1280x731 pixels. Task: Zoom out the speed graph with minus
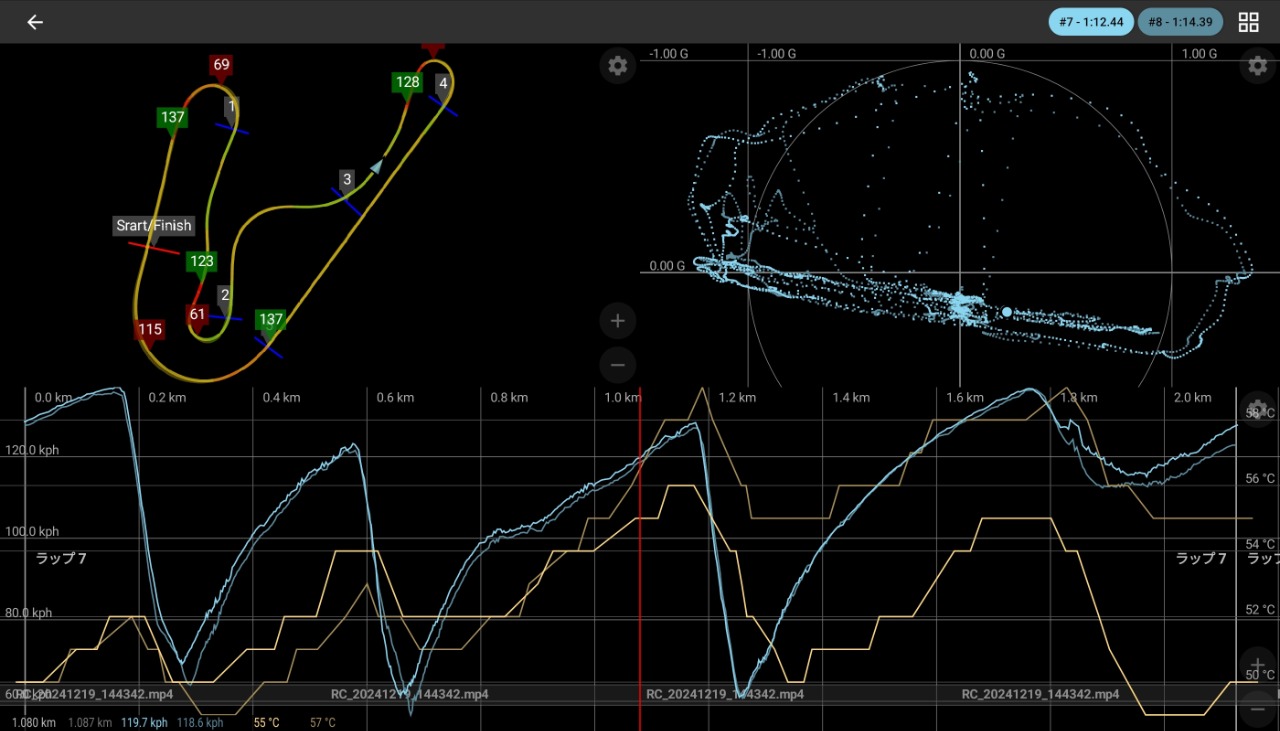click(1258, 709)
